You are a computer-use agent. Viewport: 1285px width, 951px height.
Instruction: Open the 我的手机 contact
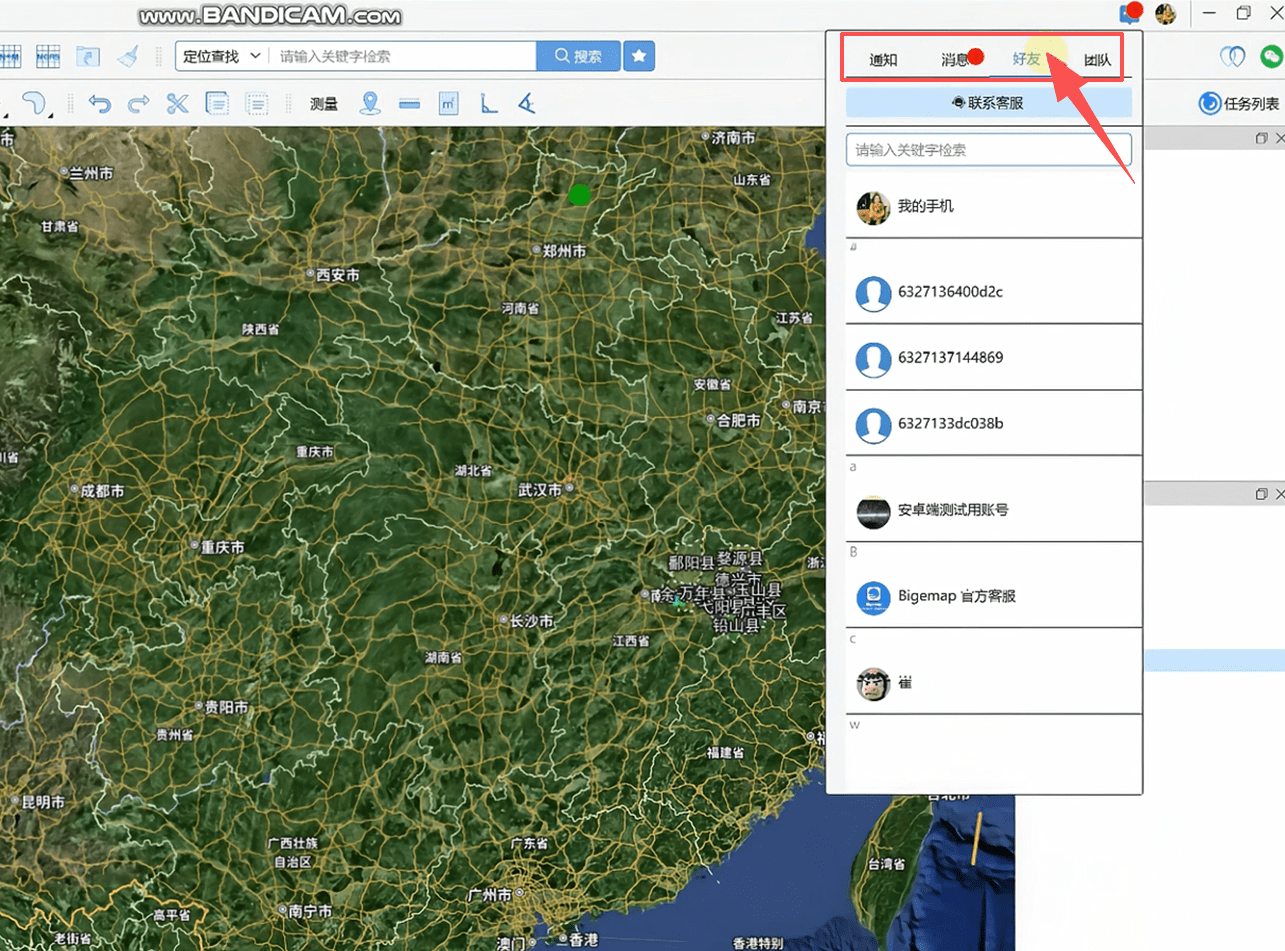pyautogui.click(x=993, y=206)
